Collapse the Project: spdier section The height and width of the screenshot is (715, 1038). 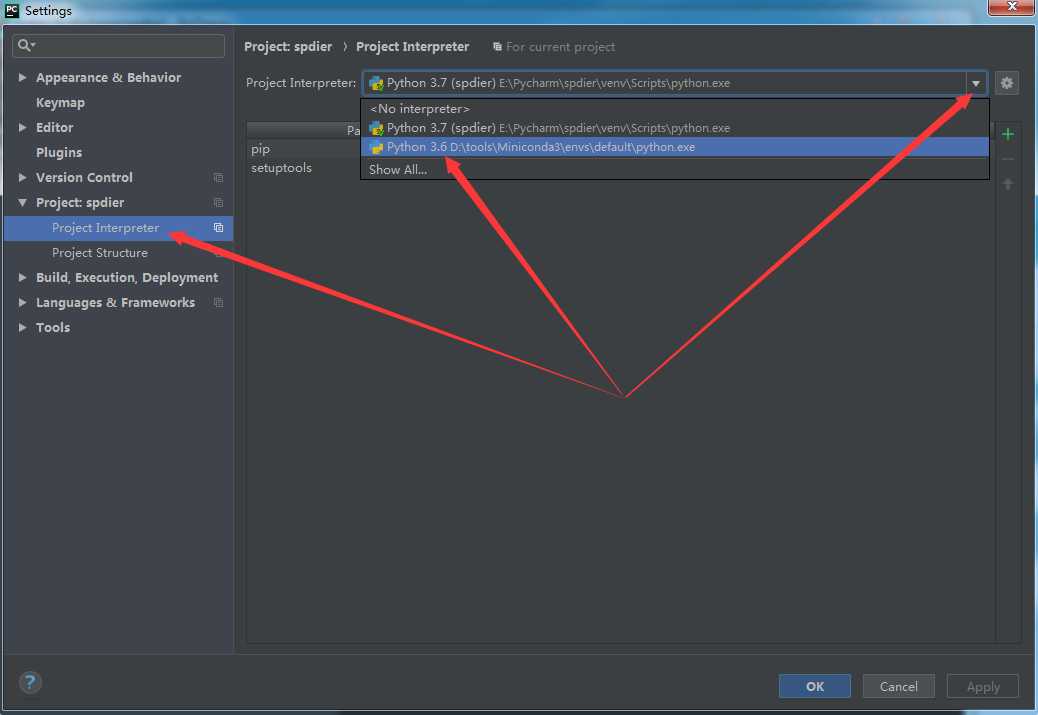pos(23,203)
